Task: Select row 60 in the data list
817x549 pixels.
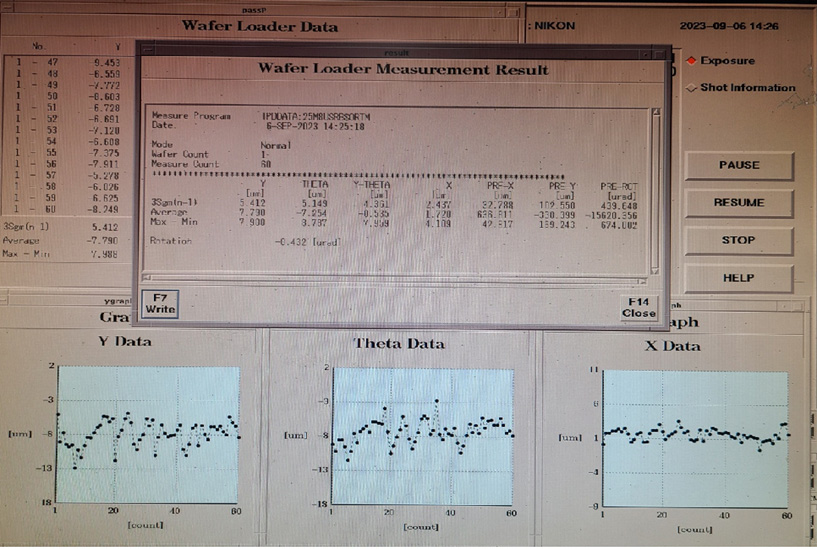Action: (x=70, y=210)
